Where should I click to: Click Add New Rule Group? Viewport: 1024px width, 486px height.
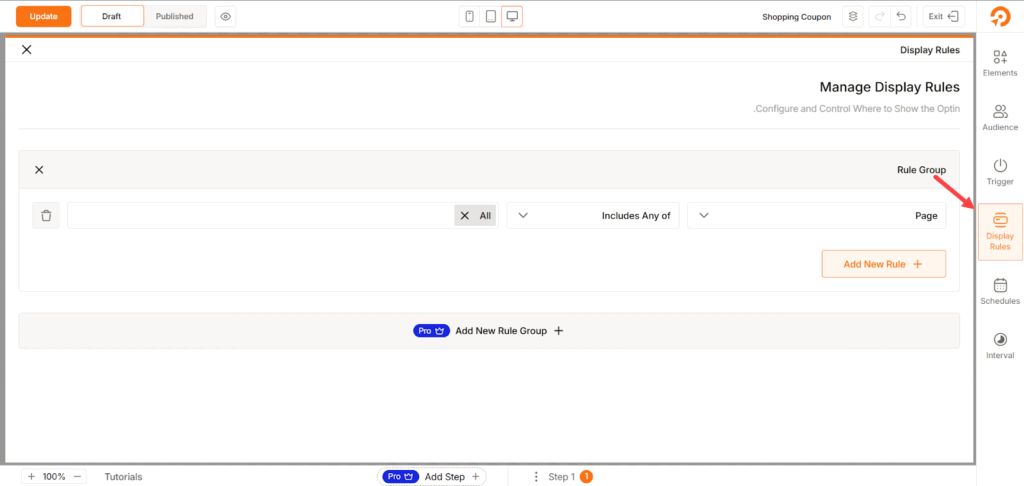488,331
